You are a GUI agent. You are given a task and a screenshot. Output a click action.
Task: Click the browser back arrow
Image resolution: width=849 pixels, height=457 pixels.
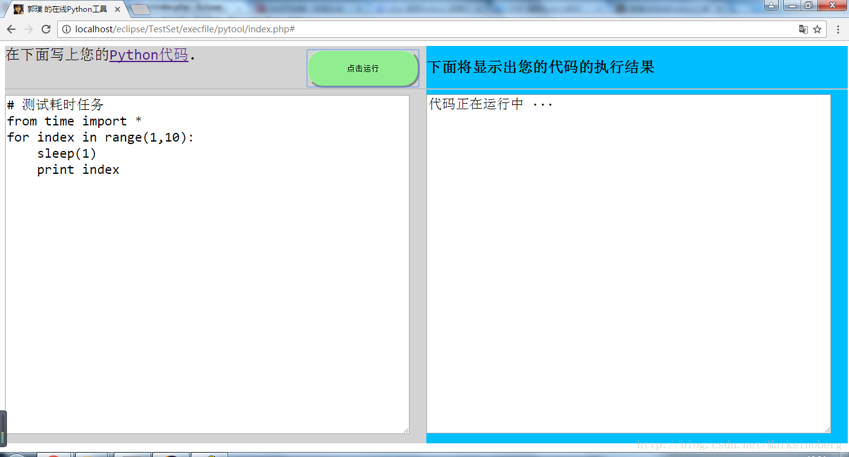(x=11, y=29)
